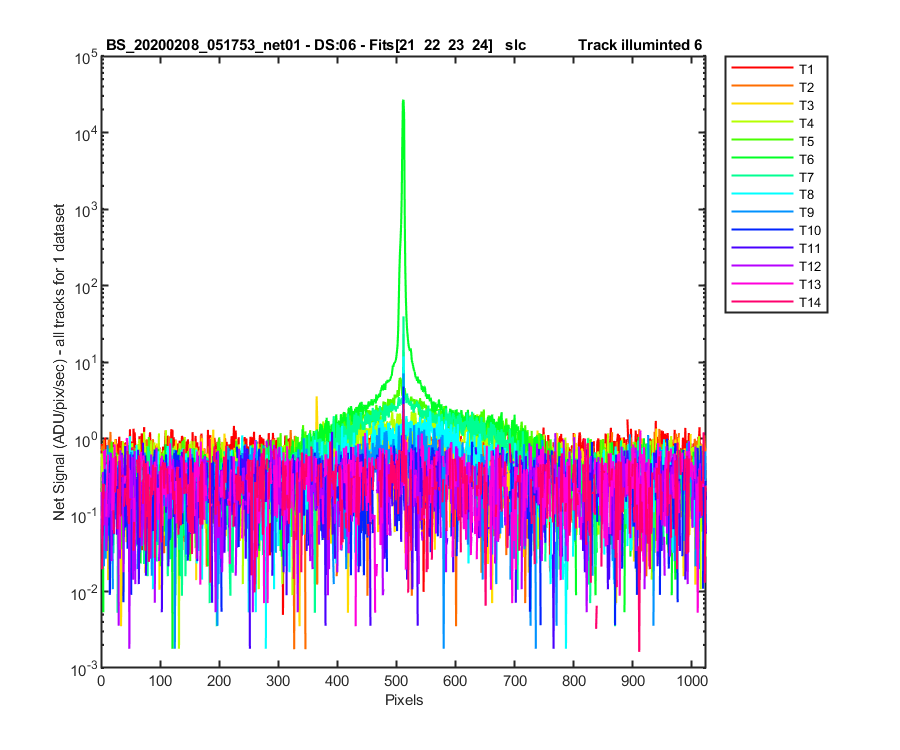Click the T12 legend entry label

pos(809,266)
